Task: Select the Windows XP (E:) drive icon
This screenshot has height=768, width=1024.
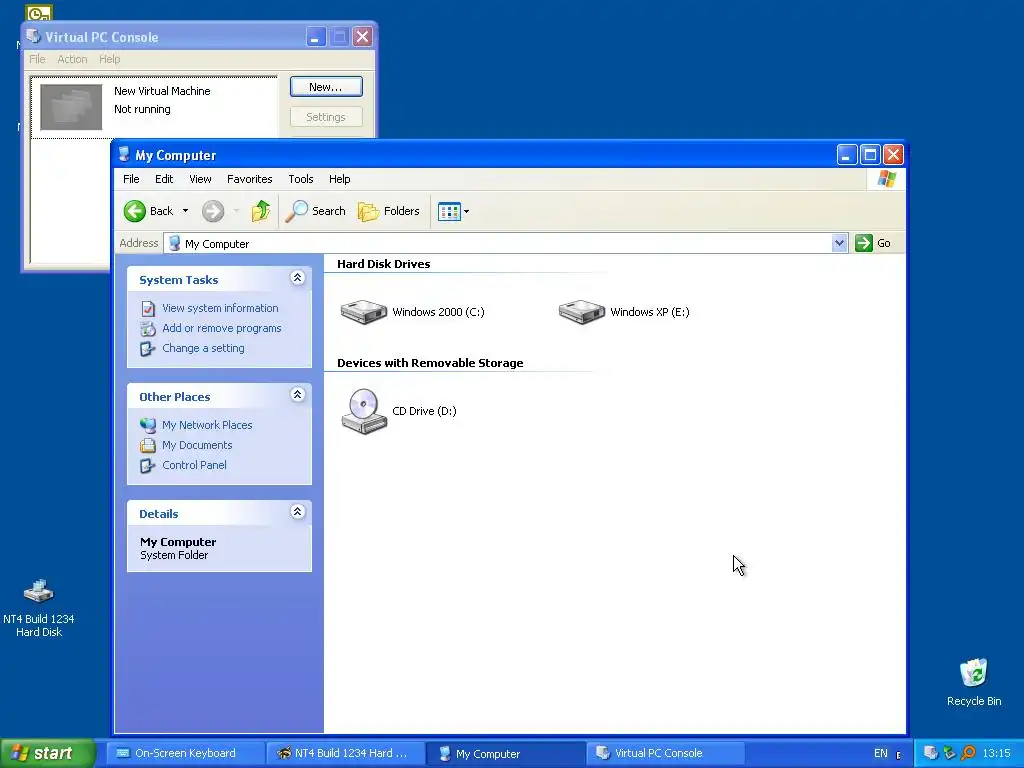Action: point(581,312)
